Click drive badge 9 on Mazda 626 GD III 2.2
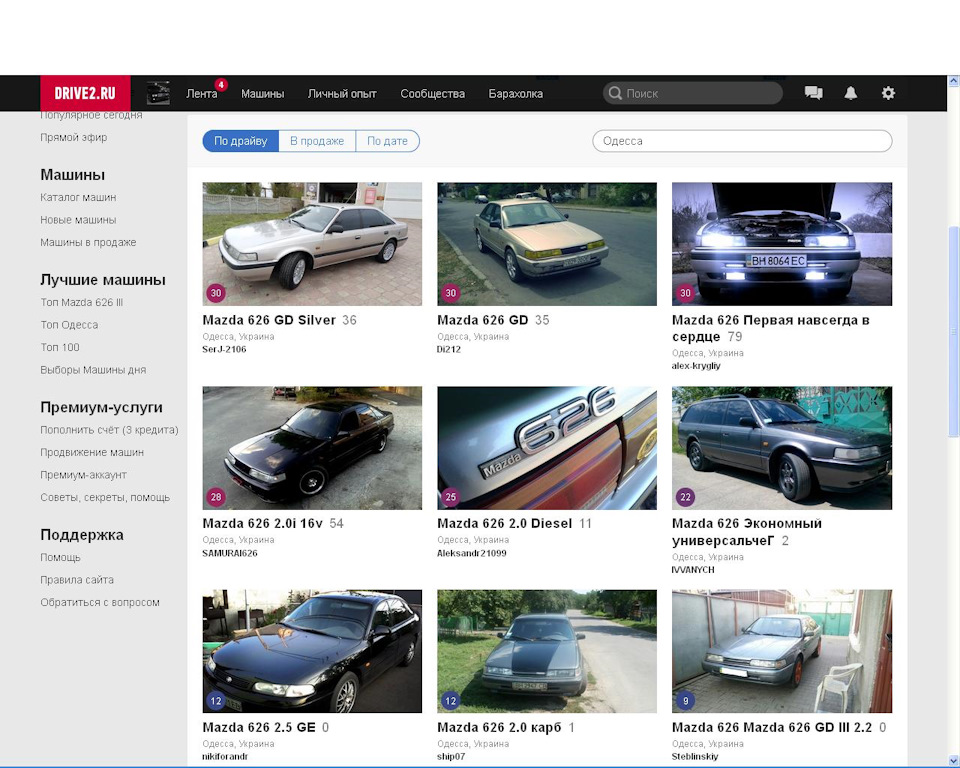The image size is (960, 768). coord(686,701)
